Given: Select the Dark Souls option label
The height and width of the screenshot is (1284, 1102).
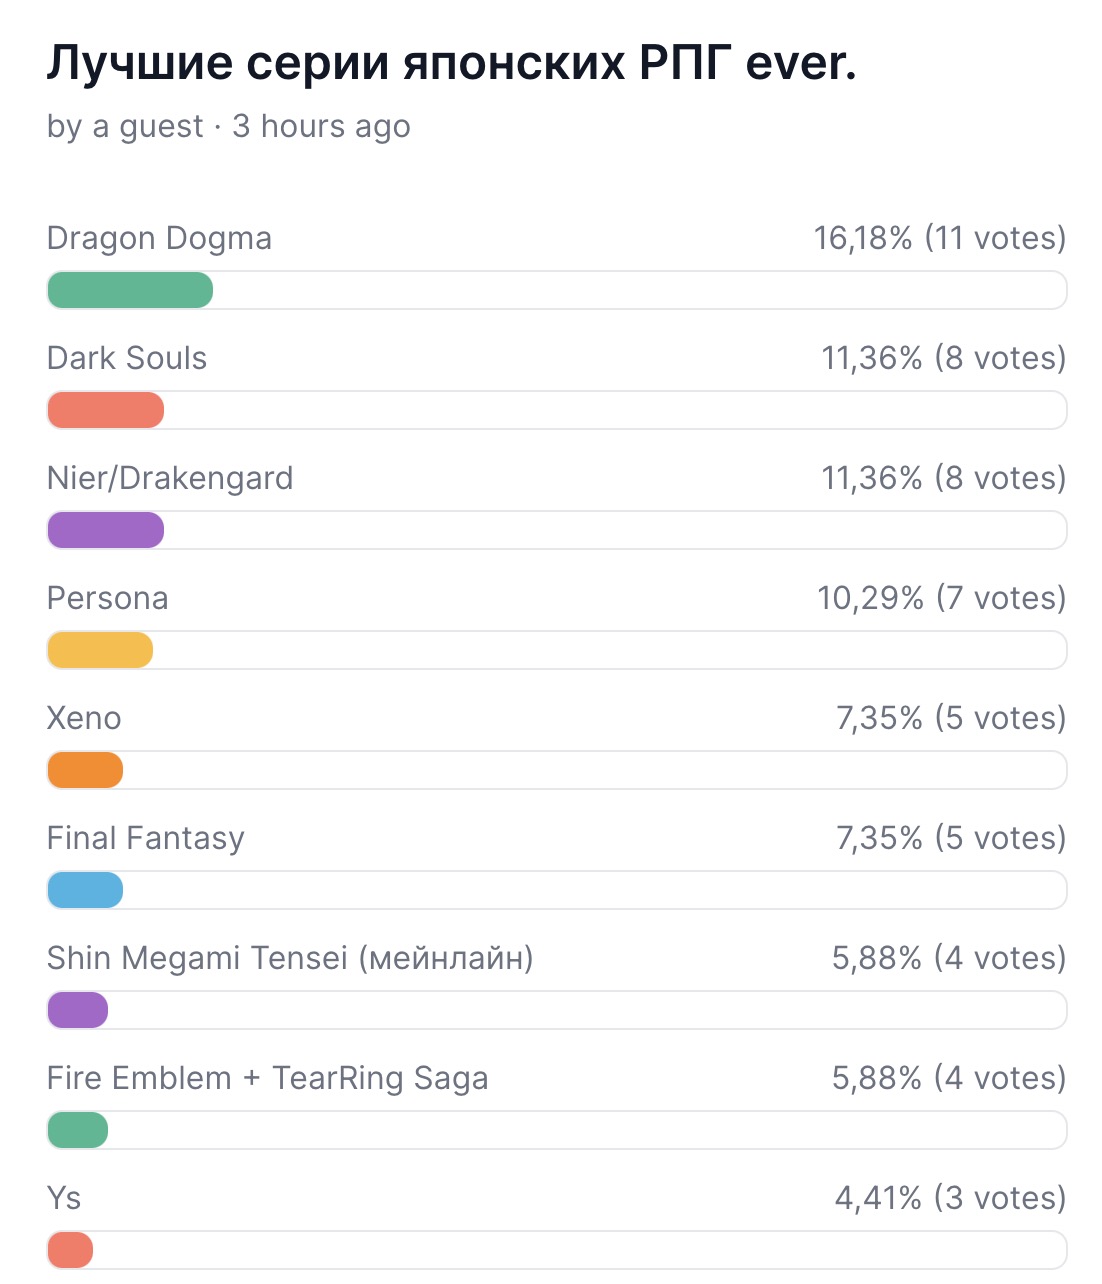Looking at the screenshot, I should pyautogui.click(x=127, y=358).
